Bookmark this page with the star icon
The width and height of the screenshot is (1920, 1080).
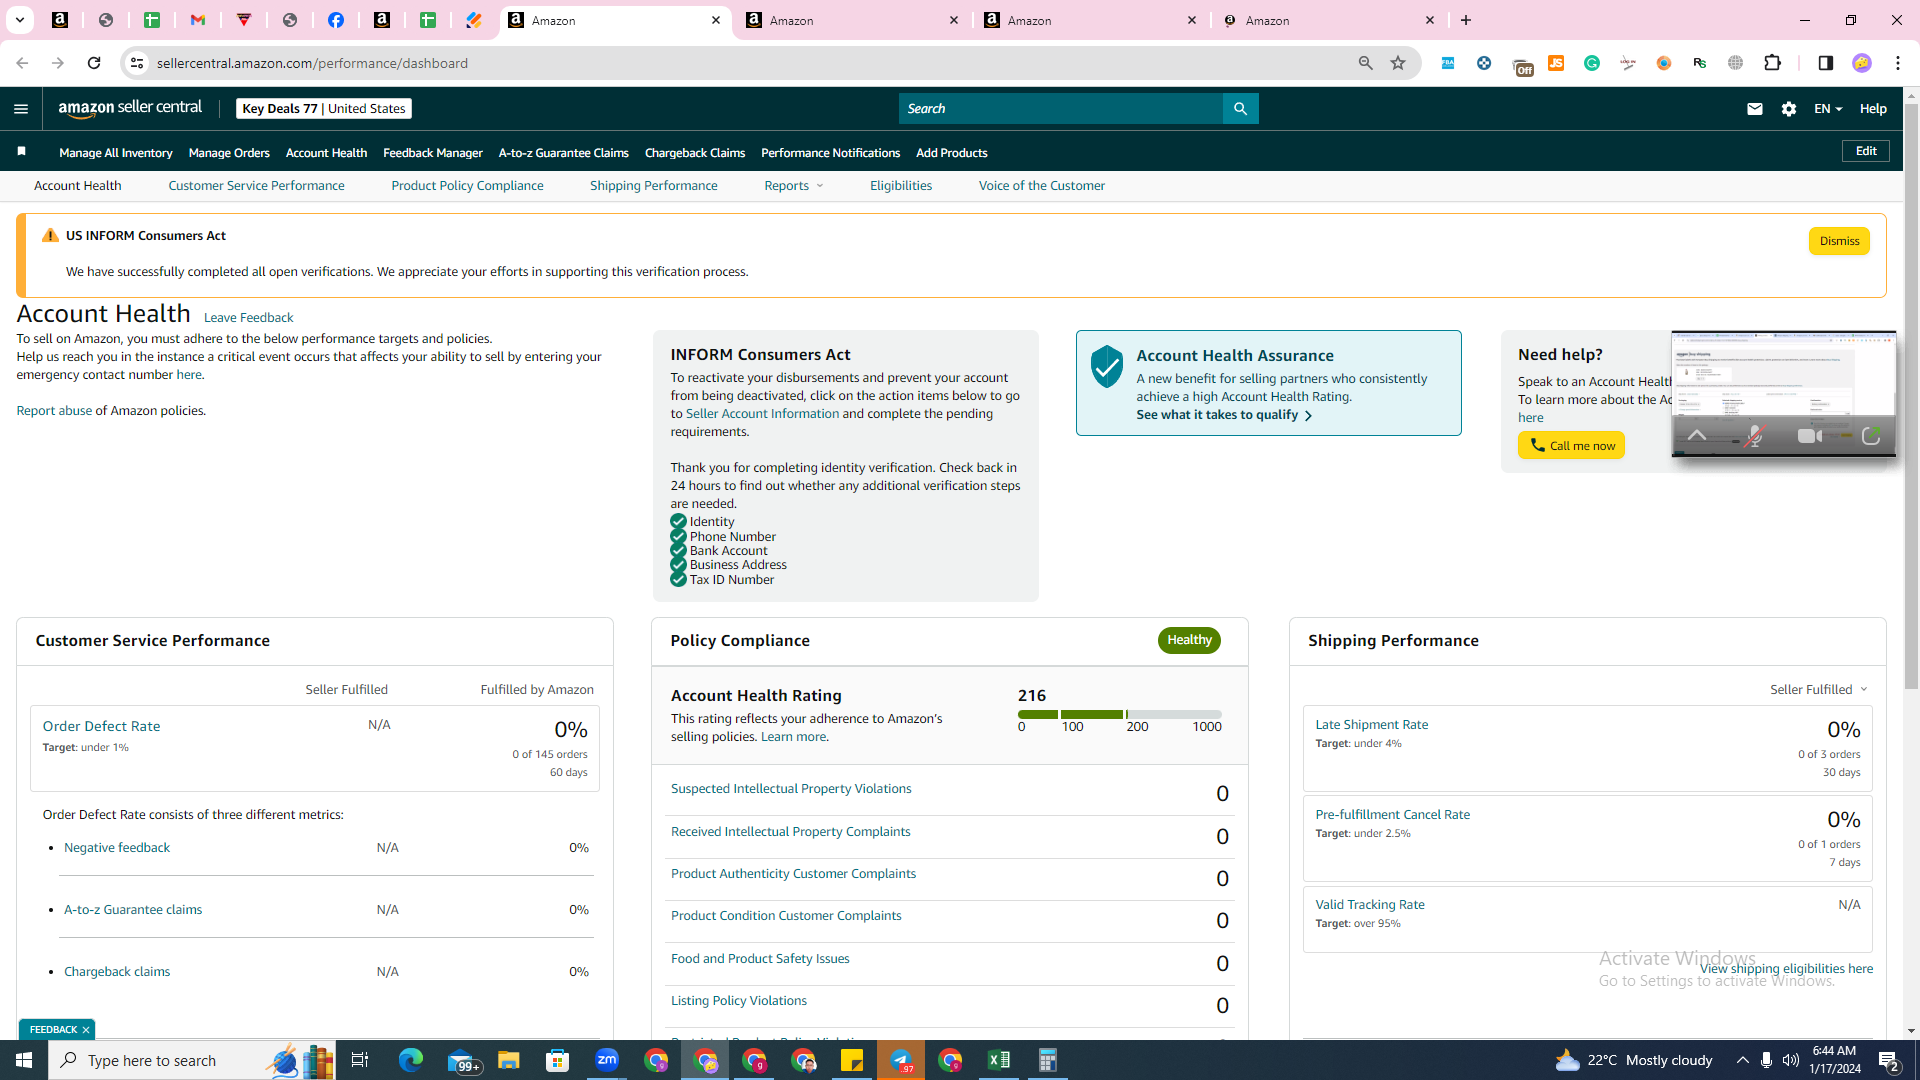1398,63
